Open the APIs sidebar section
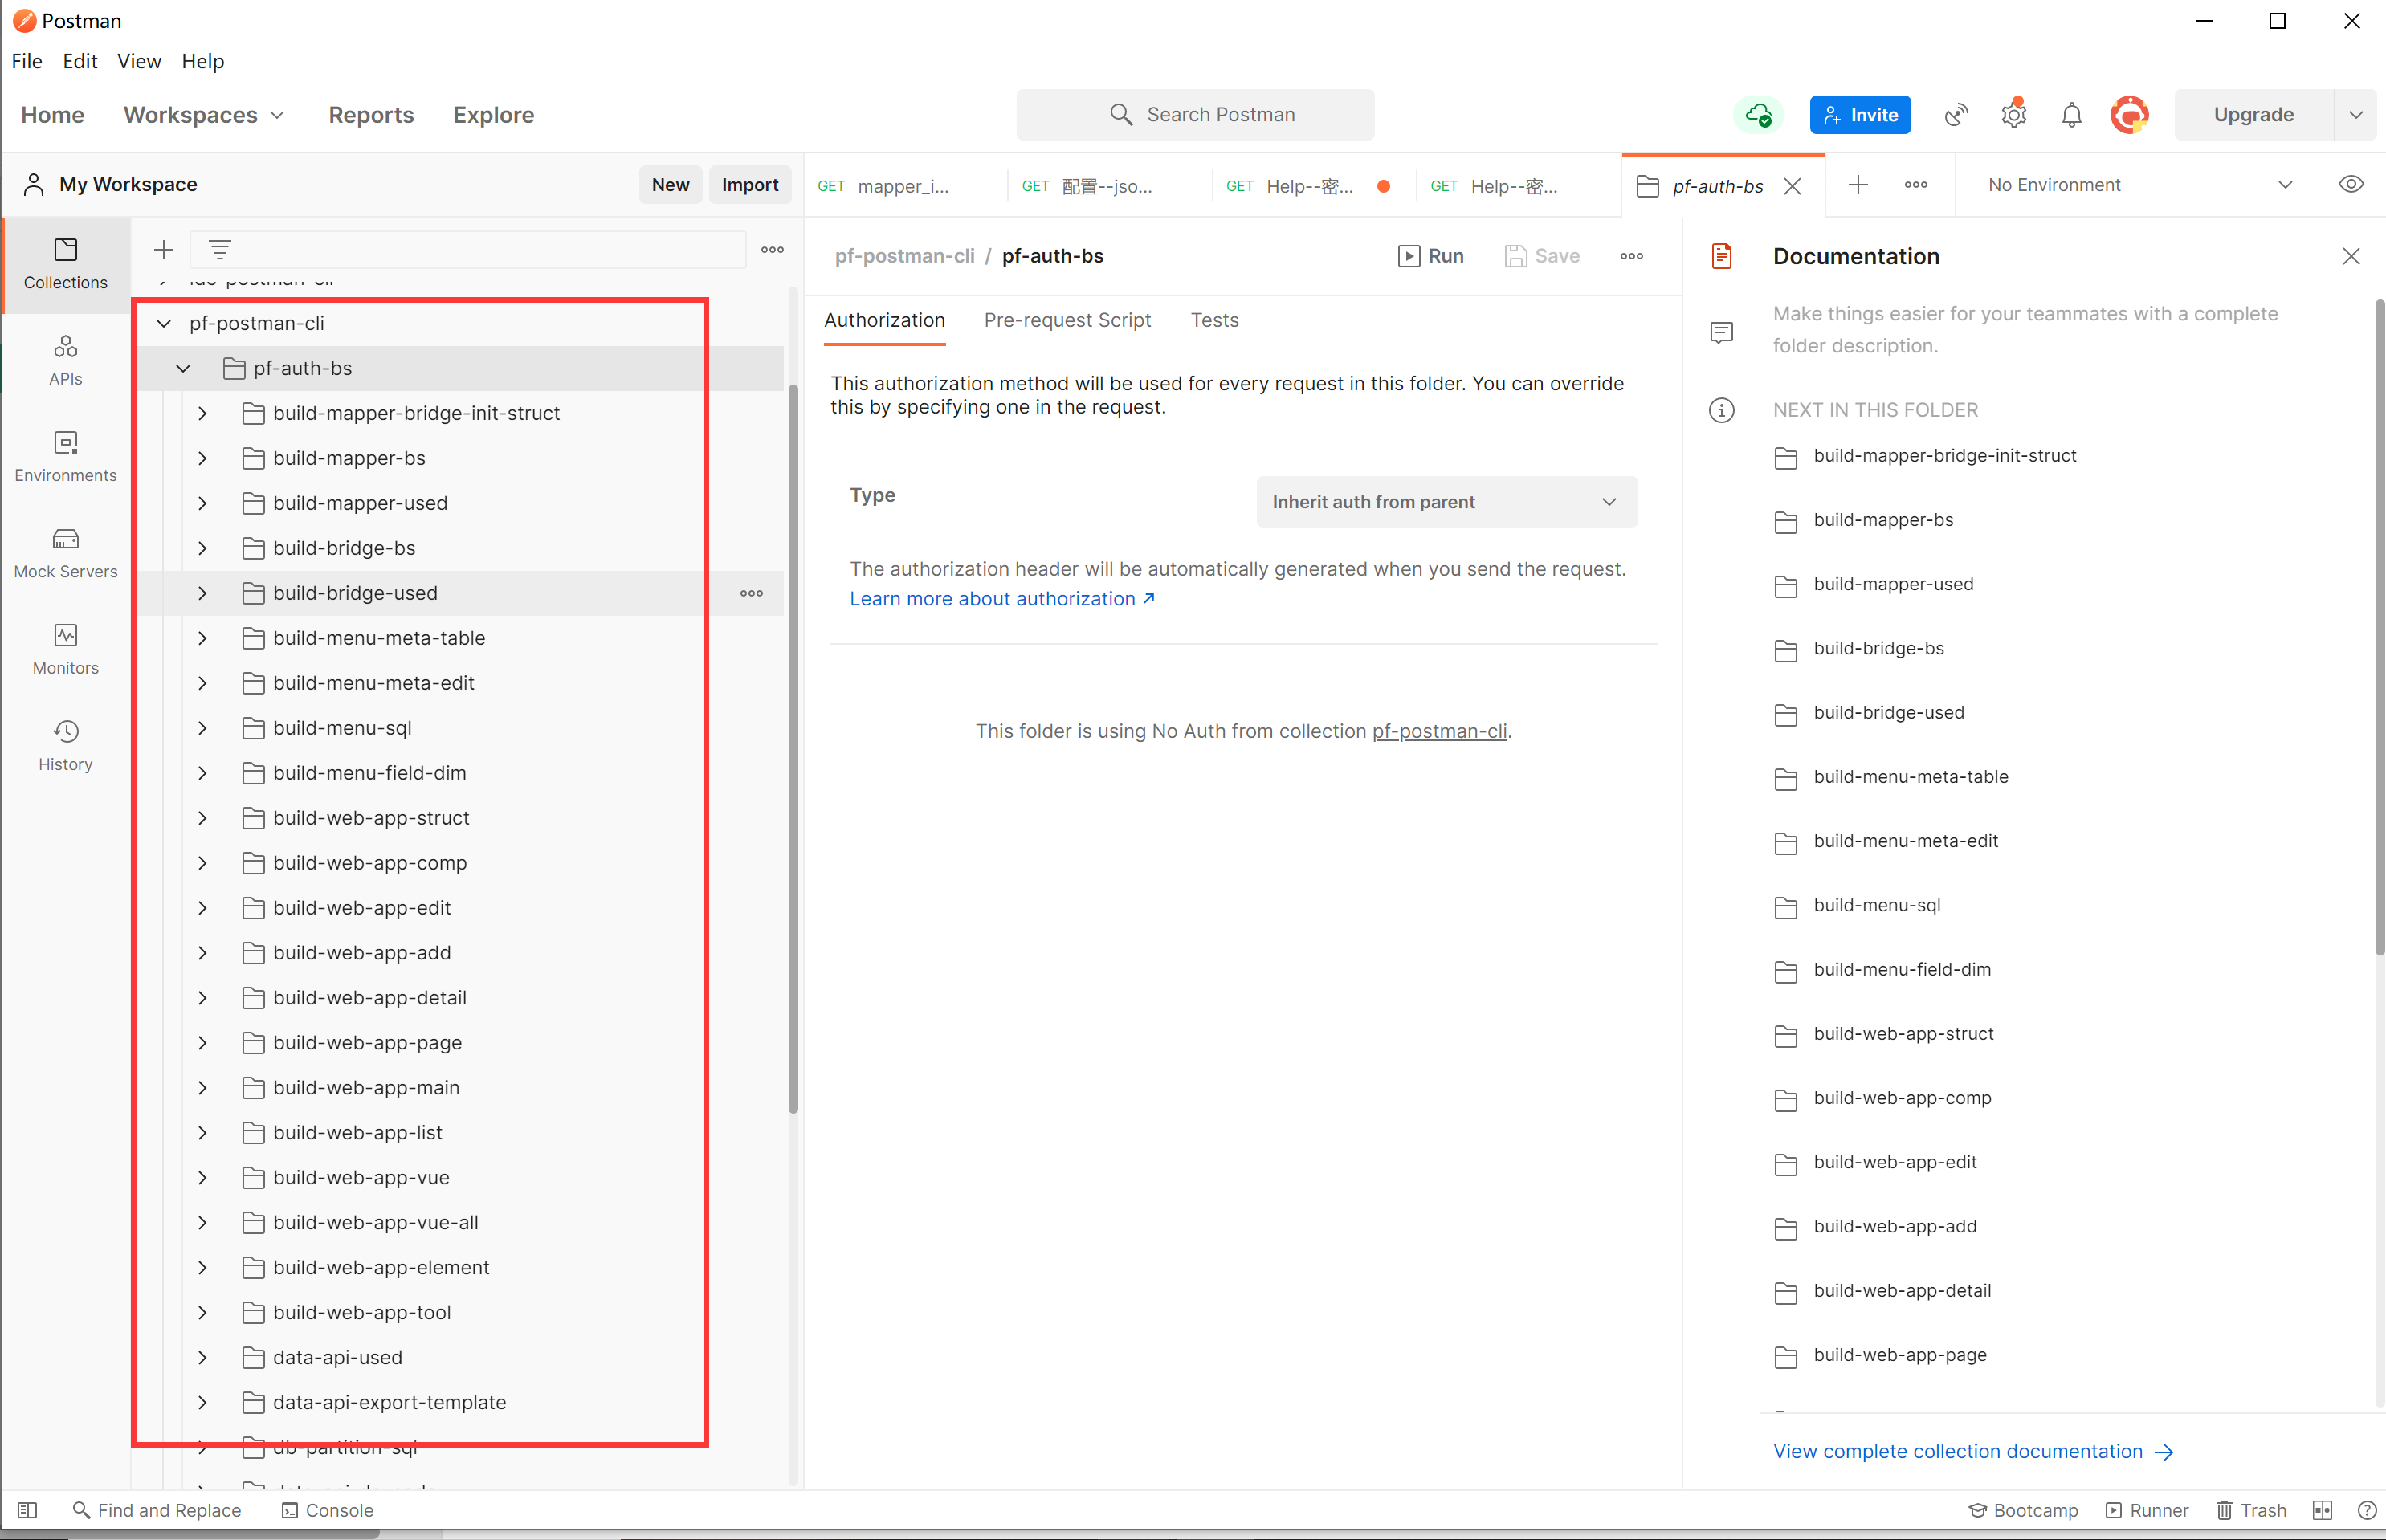Viewport: 2386px width, 1540px height. click(65, 360)
